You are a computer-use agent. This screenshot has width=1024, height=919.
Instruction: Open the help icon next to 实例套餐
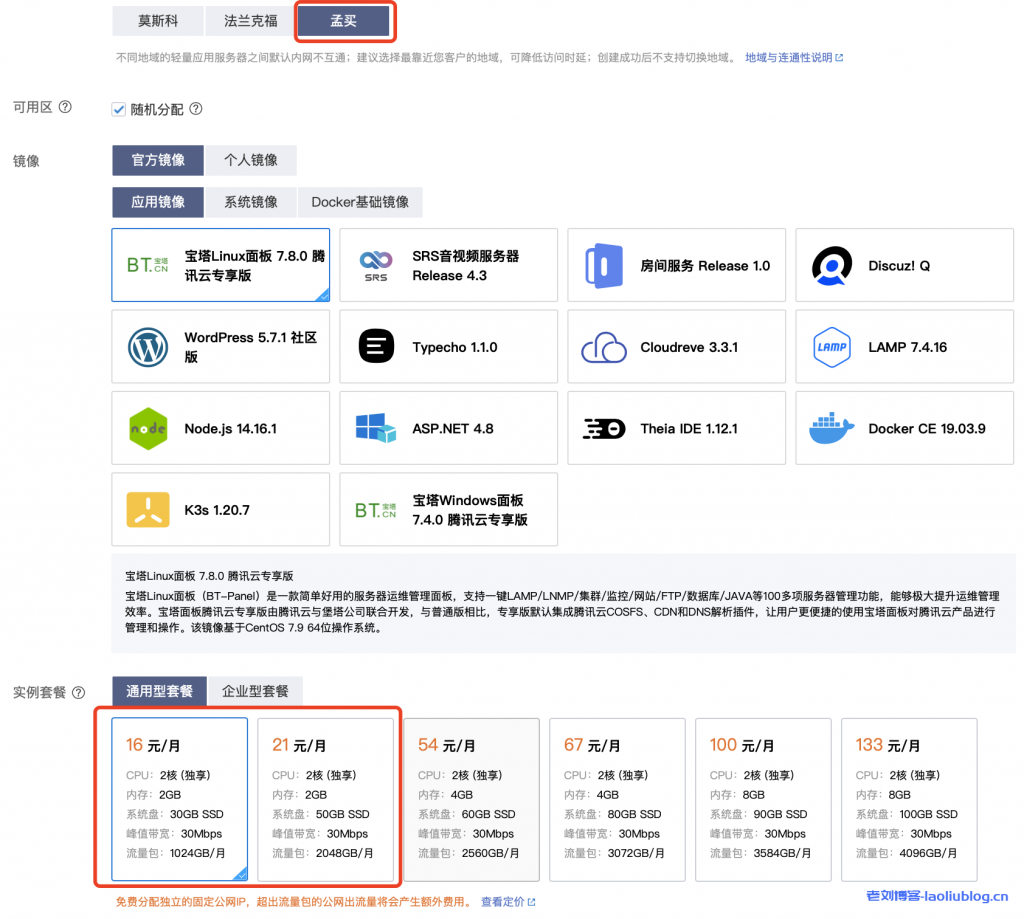tap(78, 692)
